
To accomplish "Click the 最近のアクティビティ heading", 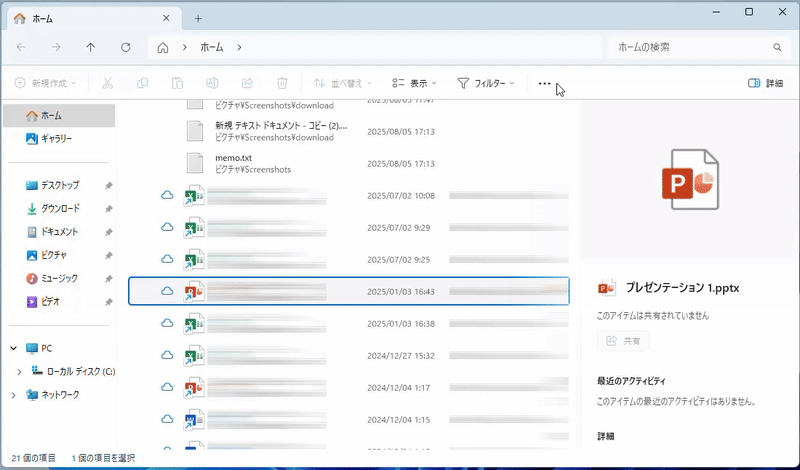I will pos(631,381).
